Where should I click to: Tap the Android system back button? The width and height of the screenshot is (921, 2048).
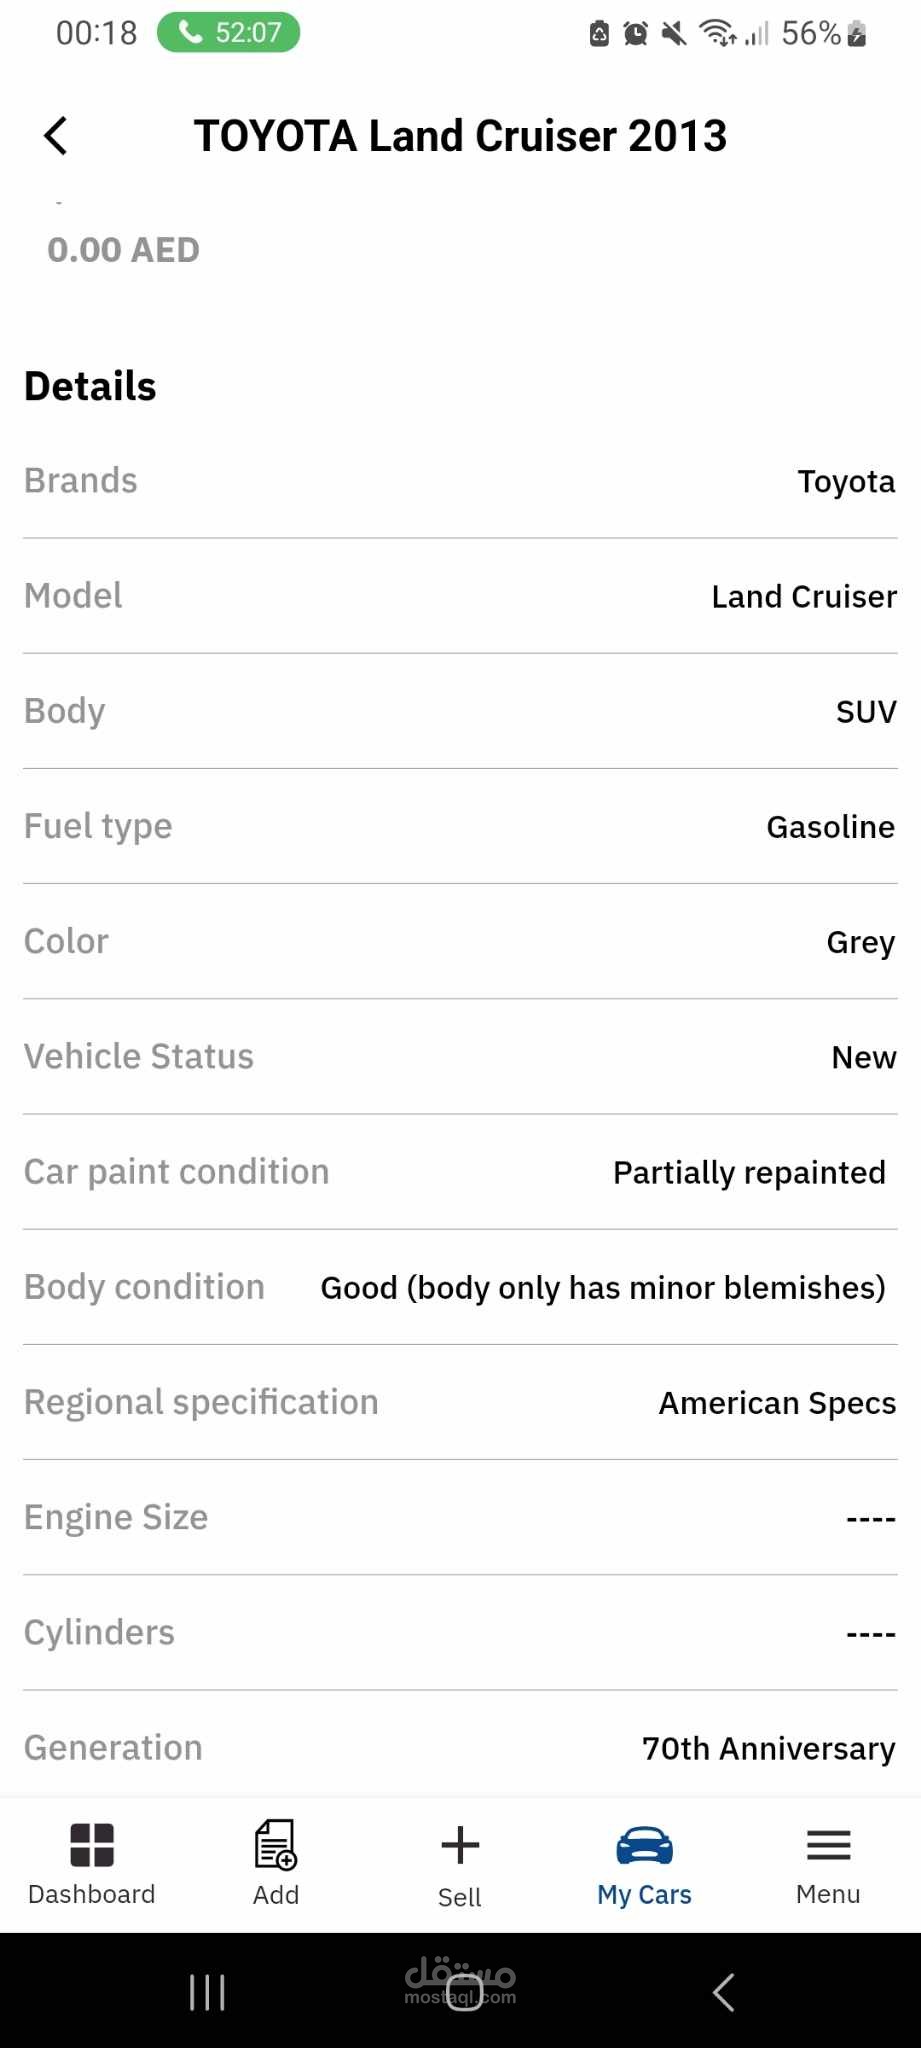coord(724,1992)
